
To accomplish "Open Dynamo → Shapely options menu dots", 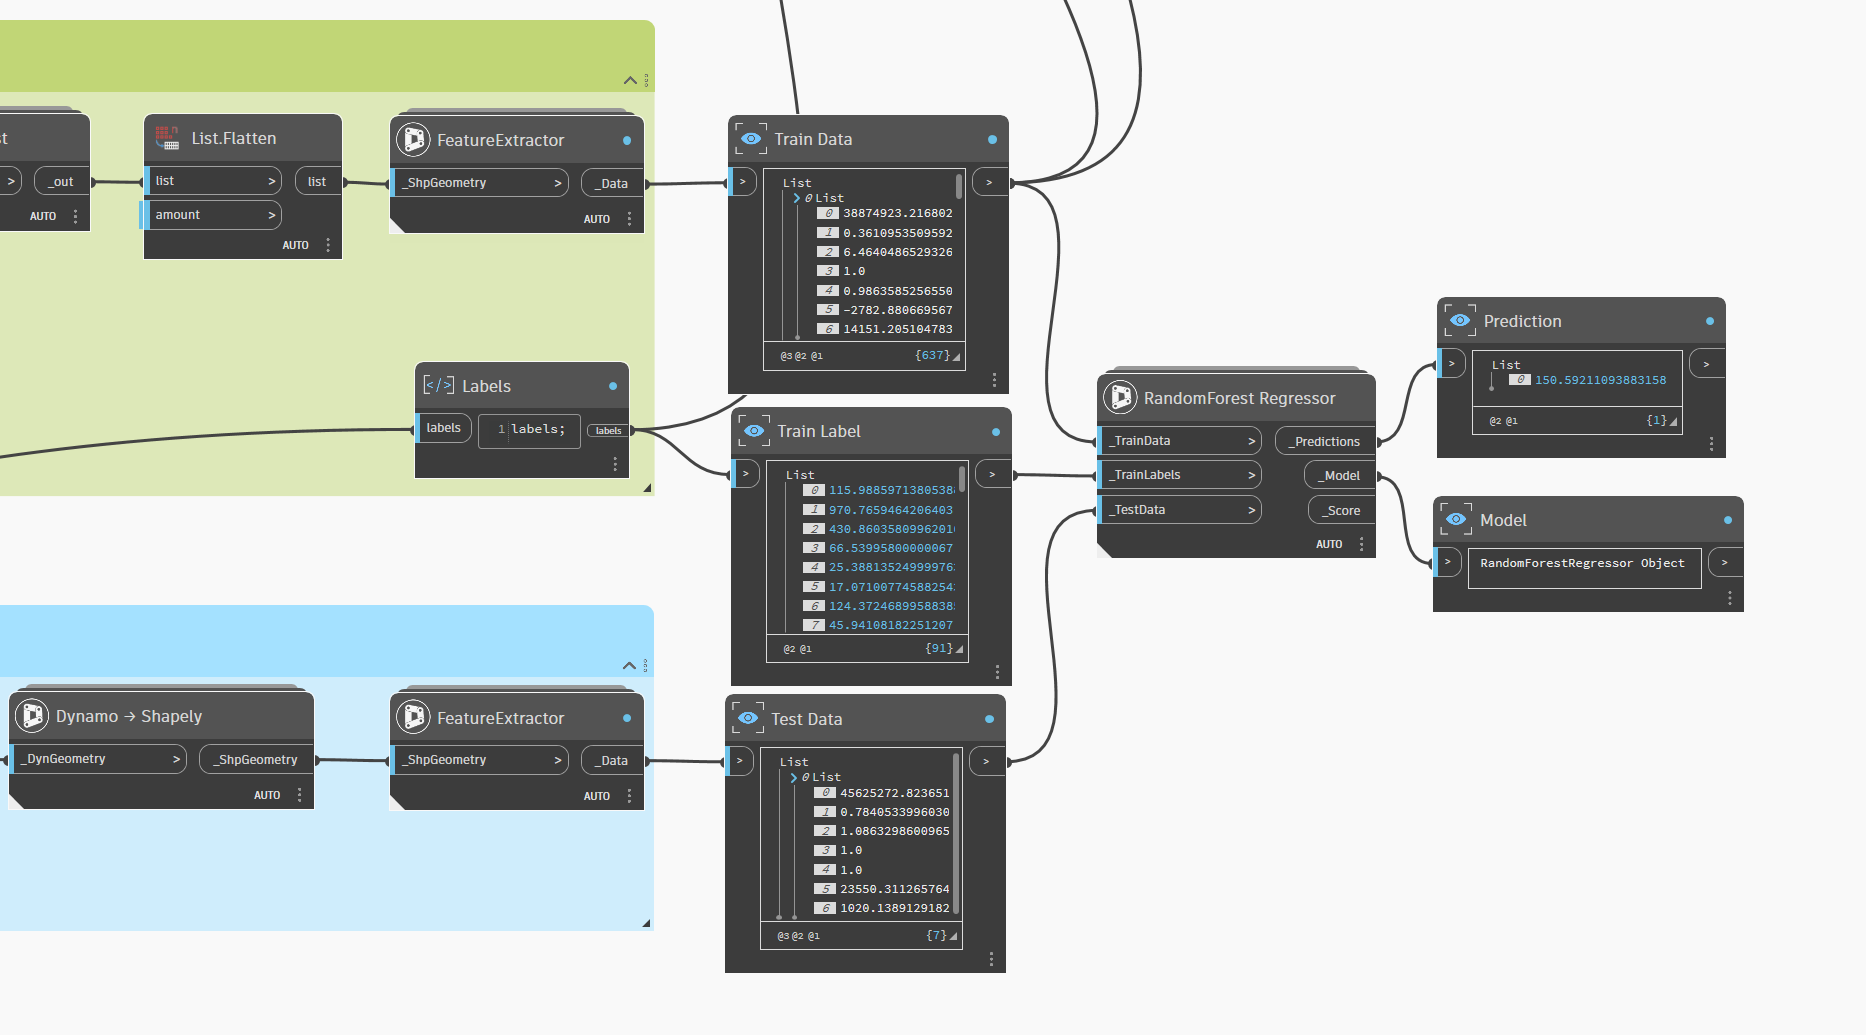I will [x=299, y=795].
